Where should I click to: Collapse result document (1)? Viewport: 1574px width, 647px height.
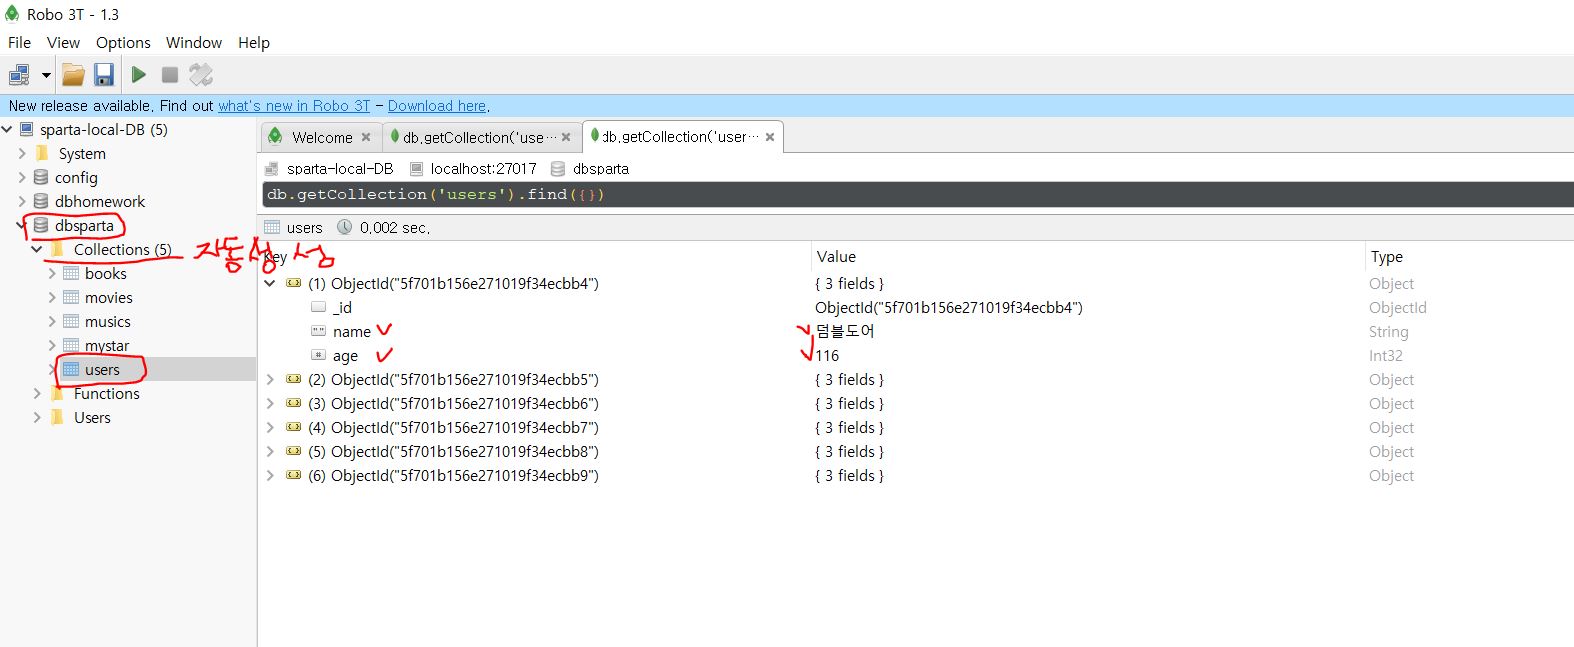point(270,283)
